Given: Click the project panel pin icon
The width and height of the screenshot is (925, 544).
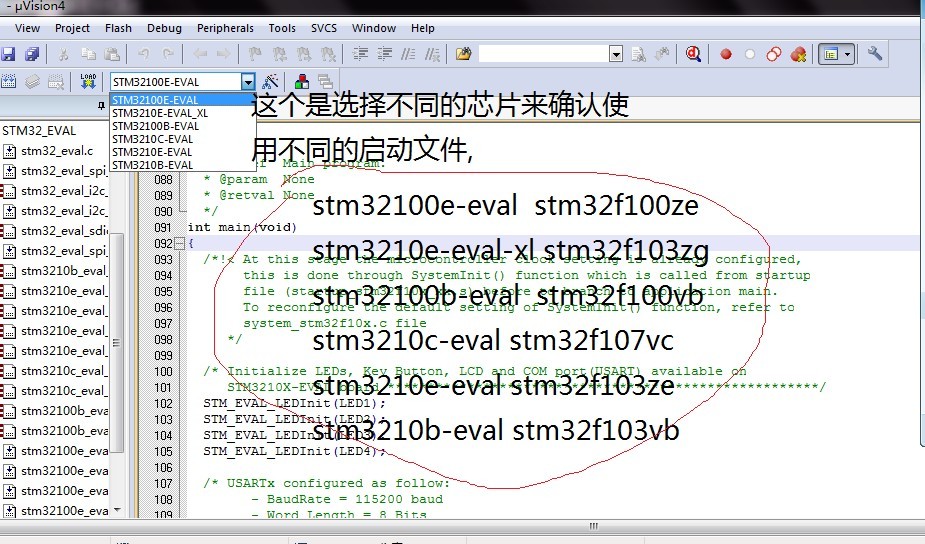Looking at the screenshot, I should point(101,106).
